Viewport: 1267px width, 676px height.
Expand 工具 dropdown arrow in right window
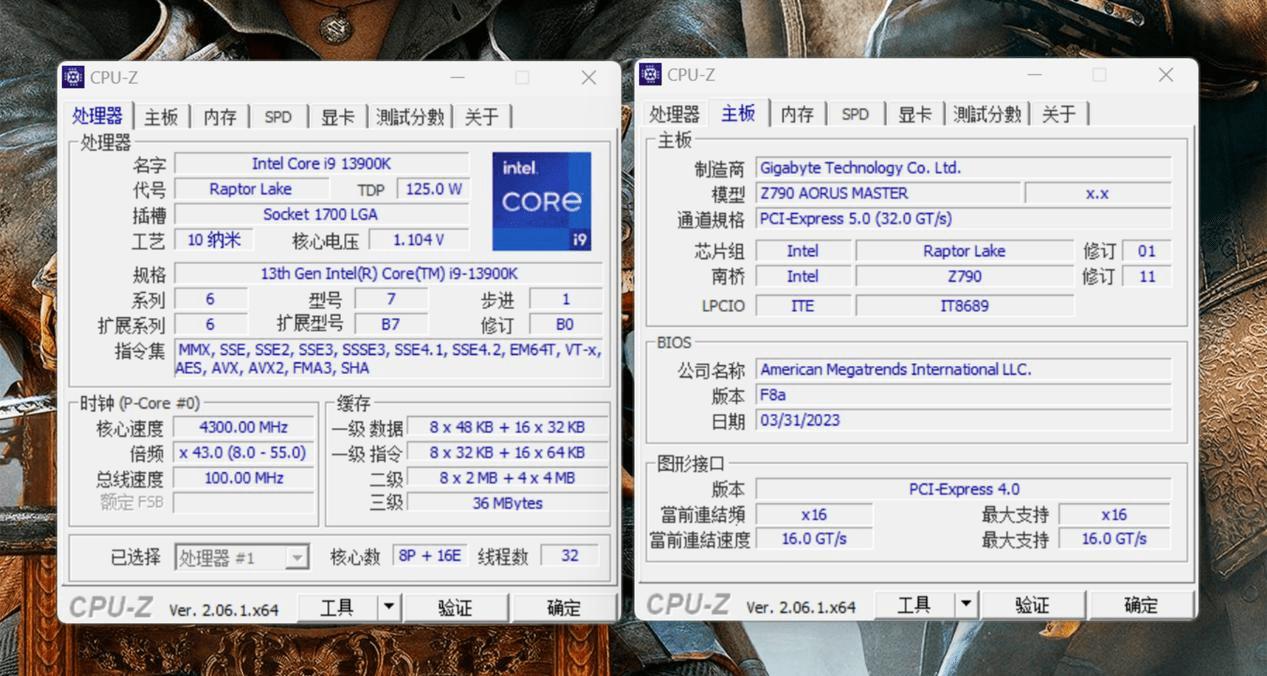(966, 604)
